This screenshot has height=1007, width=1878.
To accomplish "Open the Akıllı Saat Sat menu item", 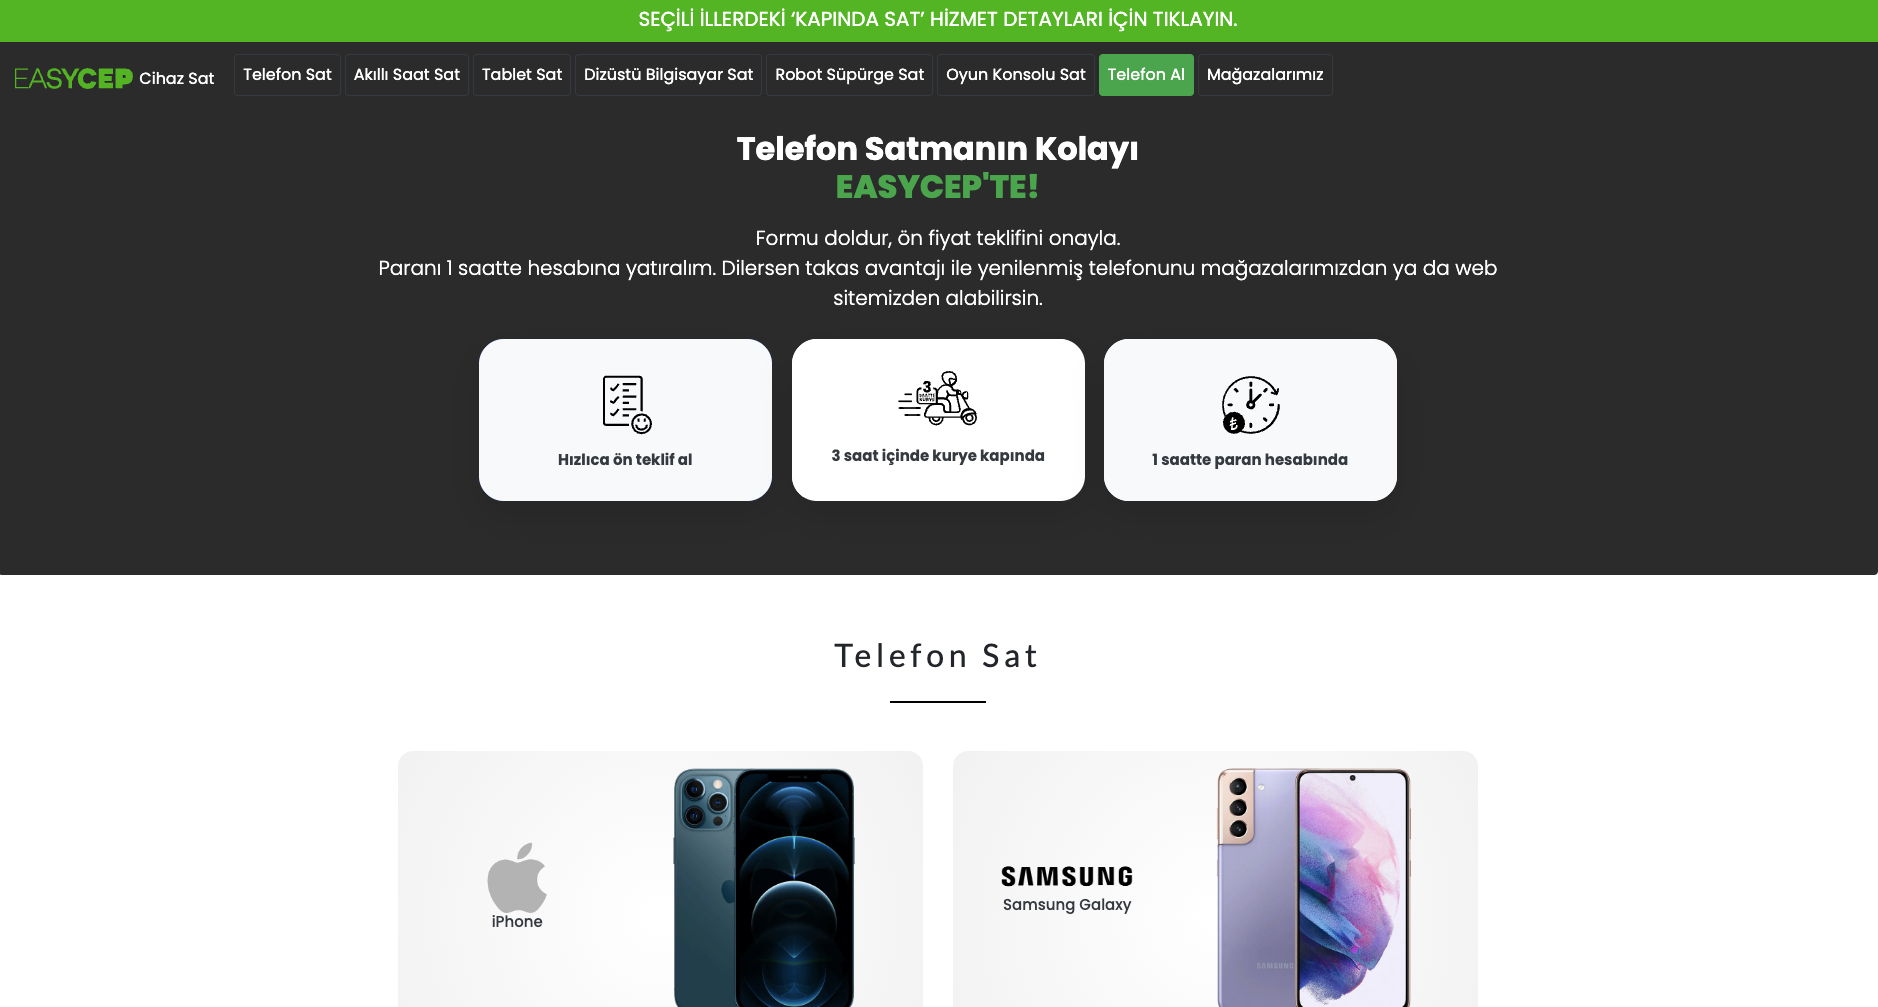I will click(407, 75).
